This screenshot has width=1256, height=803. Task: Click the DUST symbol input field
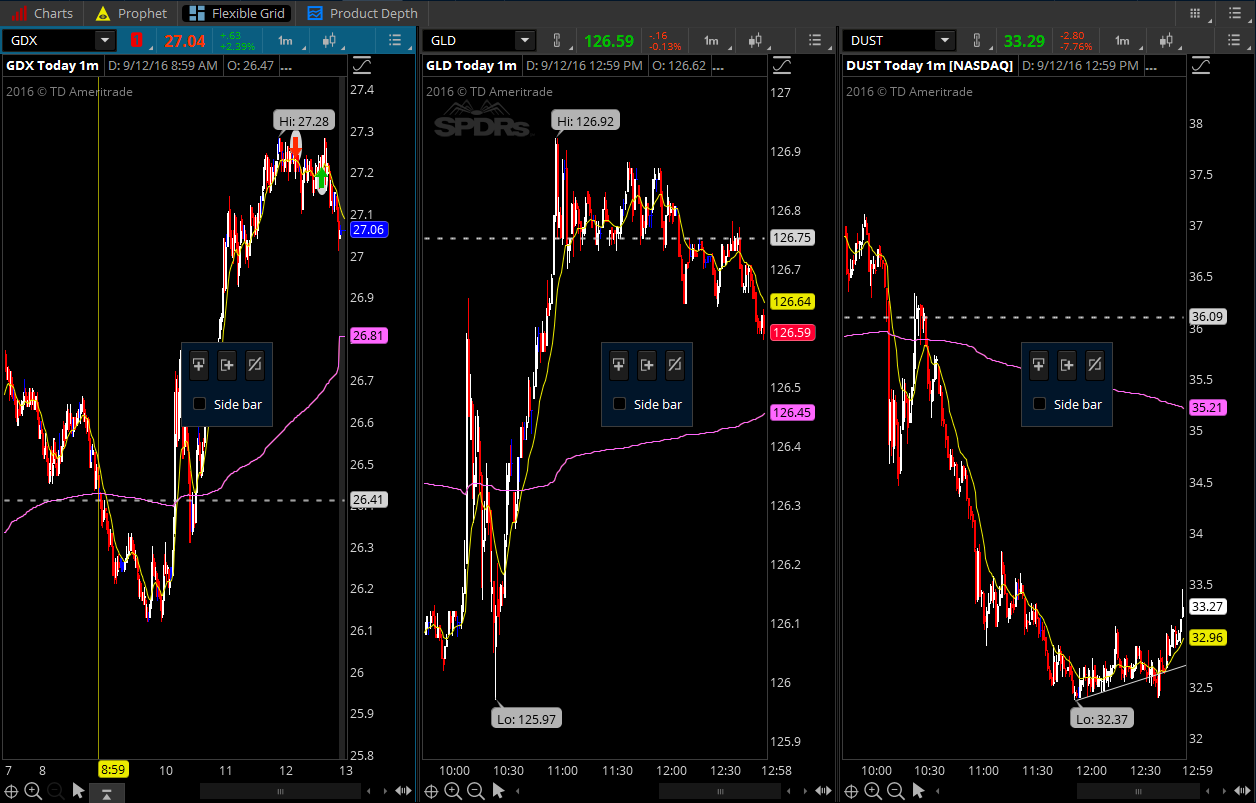(x=889, y=40)
